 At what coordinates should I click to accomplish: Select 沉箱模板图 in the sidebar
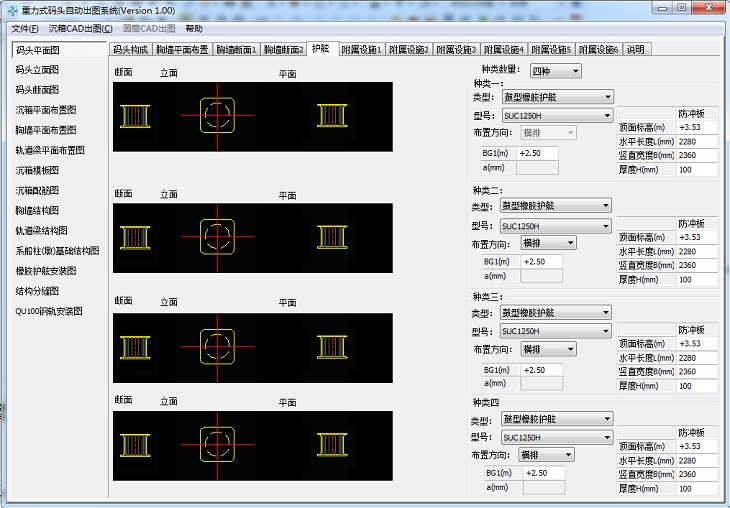click(37, 170)
